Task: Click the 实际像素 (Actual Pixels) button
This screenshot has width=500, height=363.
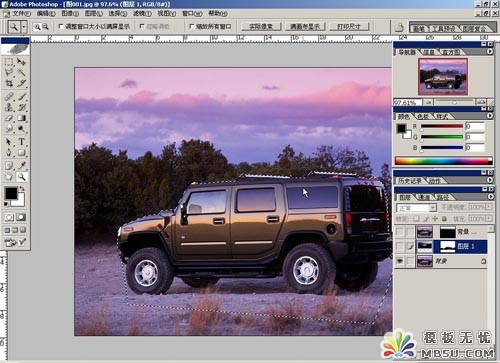Action: click(261, 27)
